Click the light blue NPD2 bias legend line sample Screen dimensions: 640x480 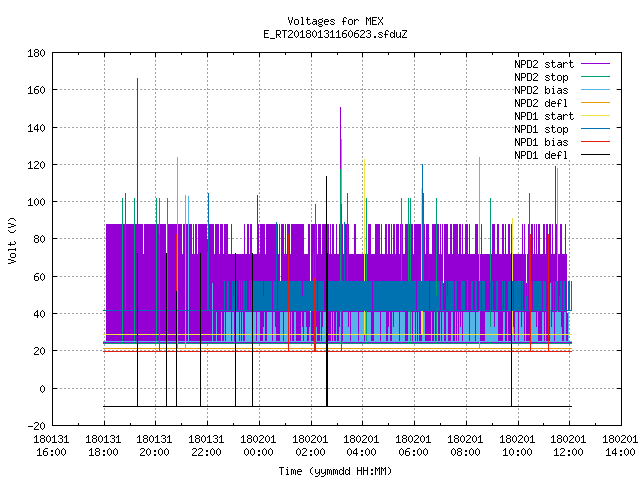(596, 90)
